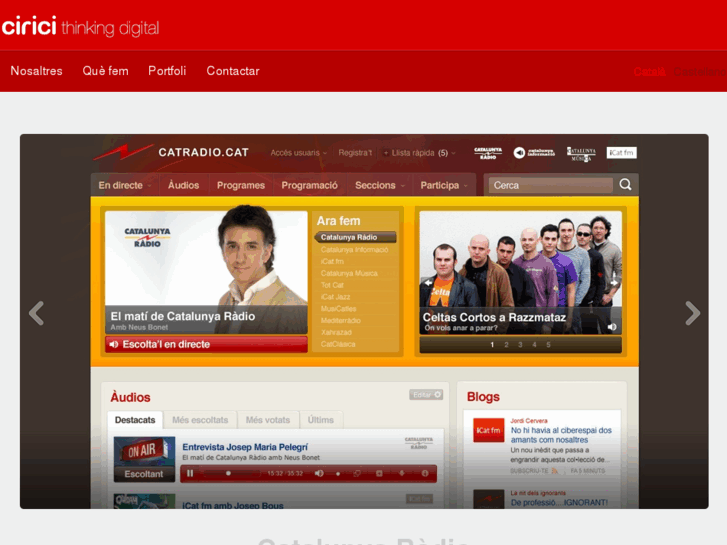Click the iCat fm station logo in header
This screenshot has width=727, height=545.
621,153
